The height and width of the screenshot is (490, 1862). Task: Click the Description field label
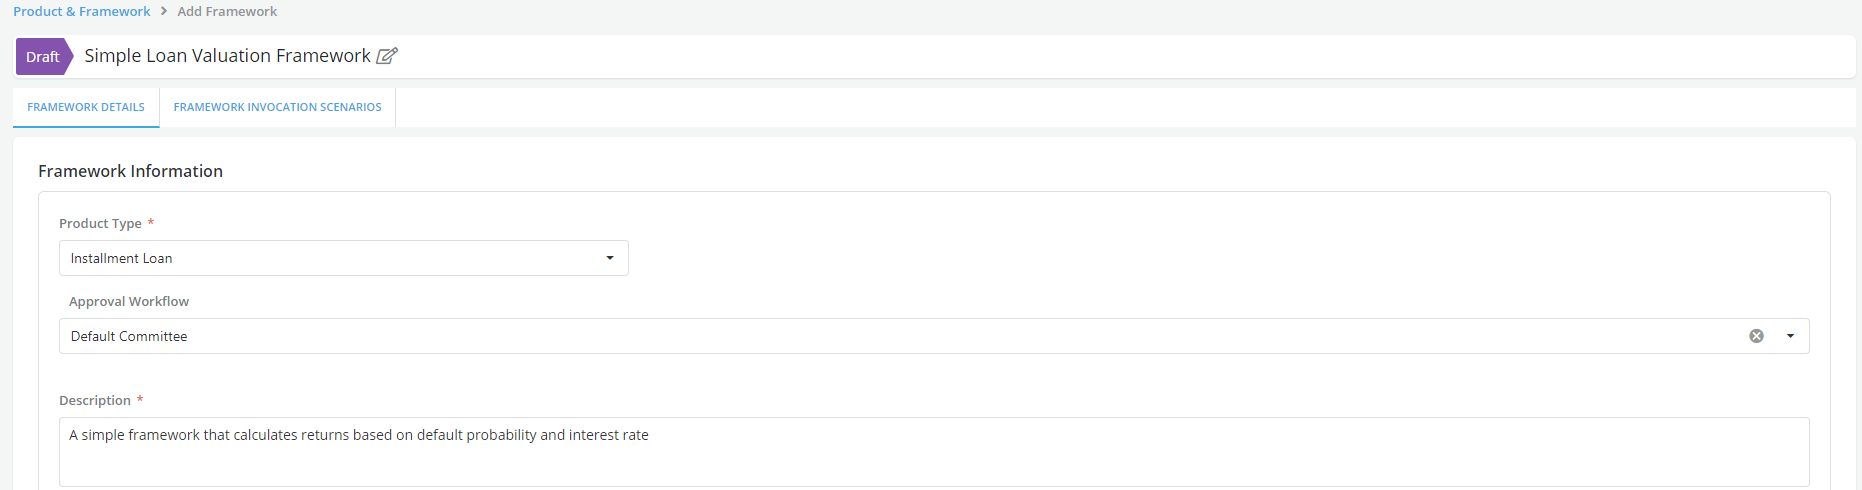pos(95,400)
